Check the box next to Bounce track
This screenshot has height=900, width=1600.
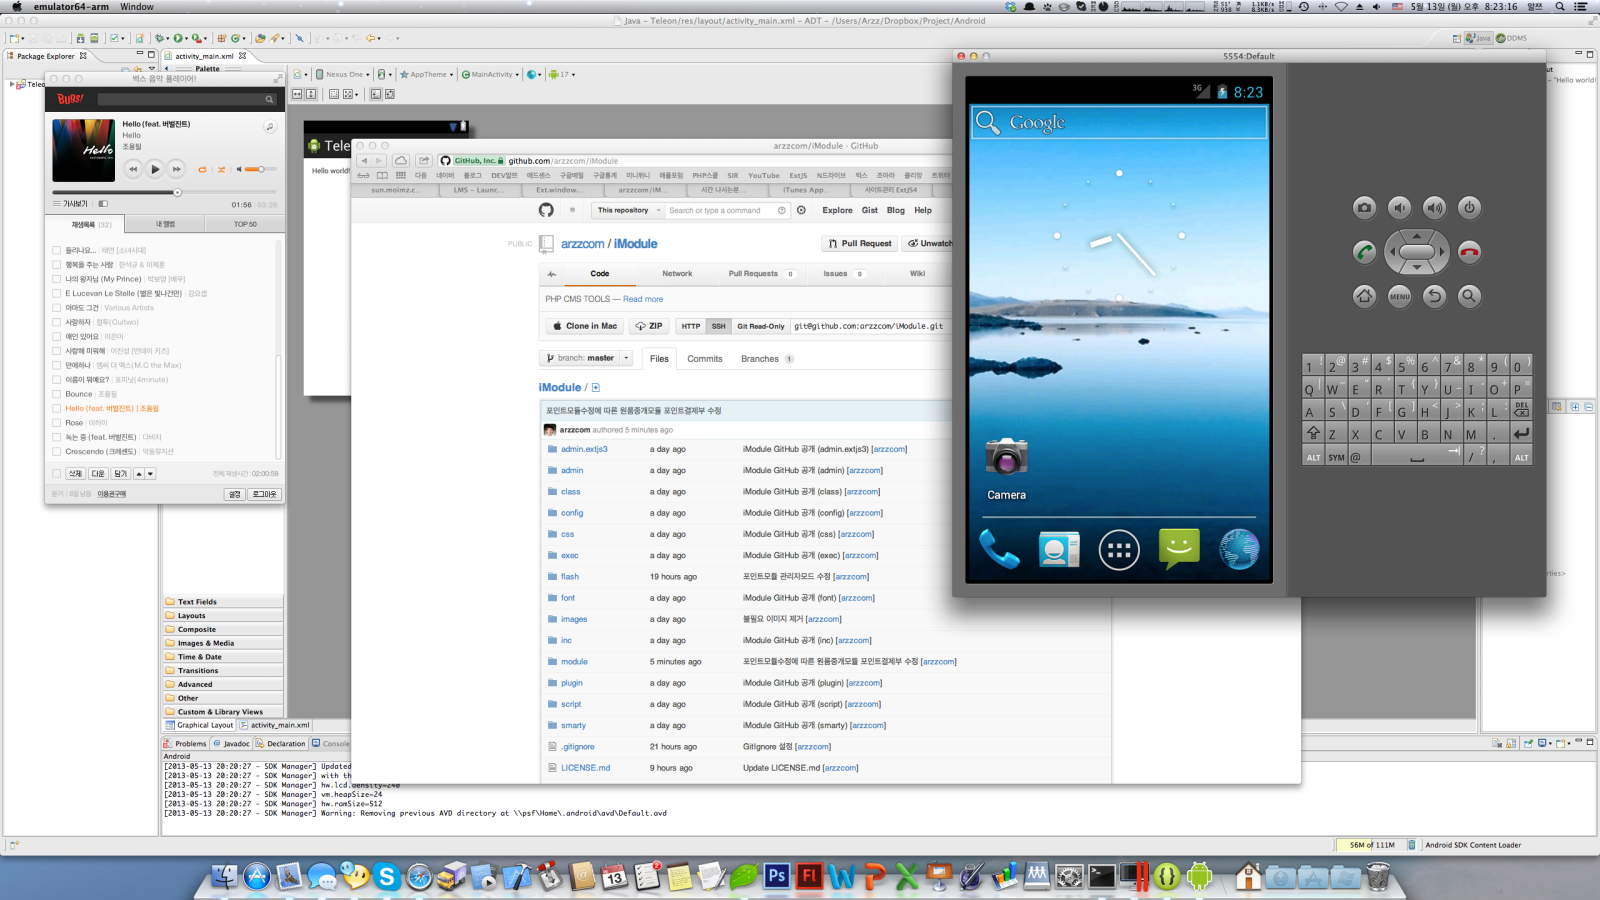click(x=57, y=394)
